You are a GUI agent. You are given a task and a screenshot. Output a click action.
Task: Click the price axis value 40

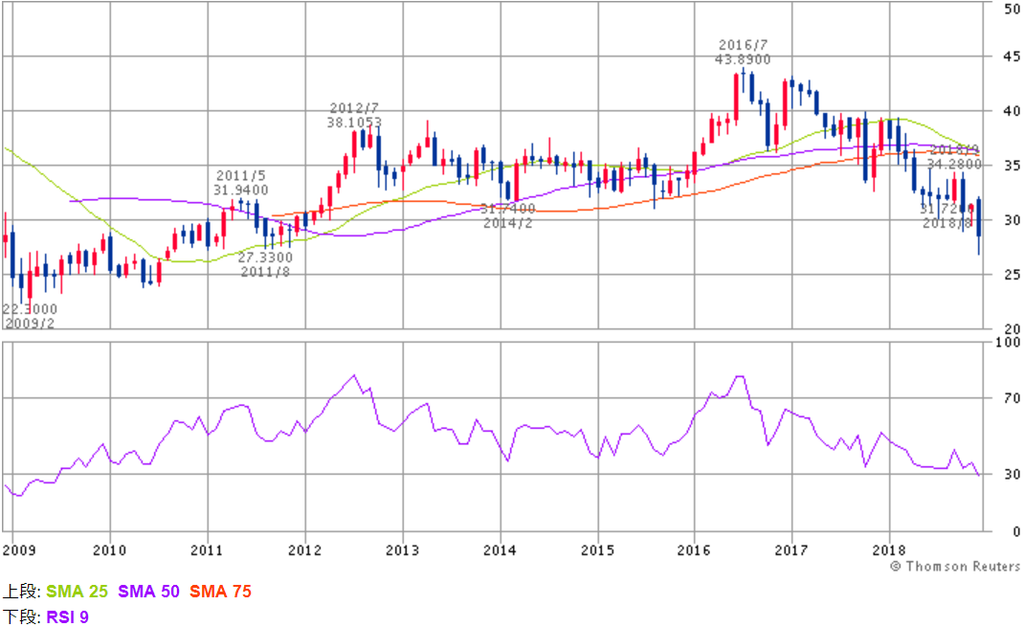pyautogui.click(x=1012, y=111)
